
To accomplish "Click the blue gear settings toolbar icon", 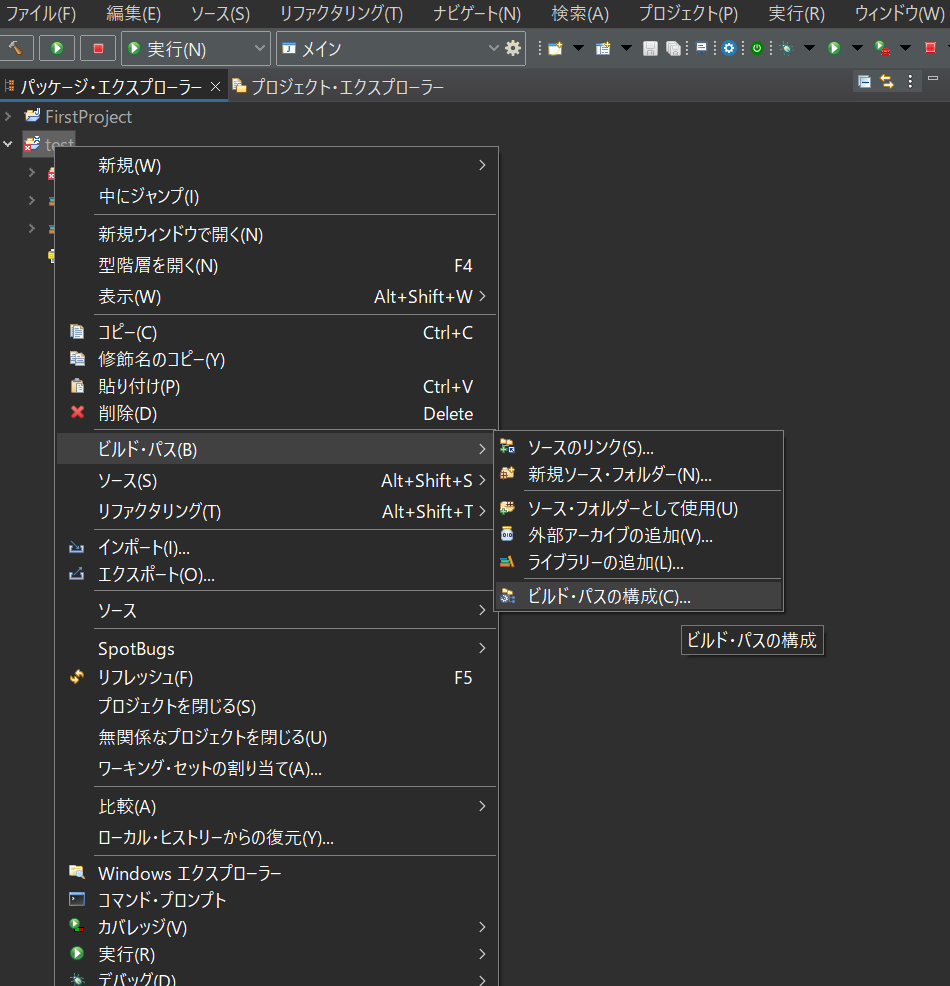I will pos(728,47).
